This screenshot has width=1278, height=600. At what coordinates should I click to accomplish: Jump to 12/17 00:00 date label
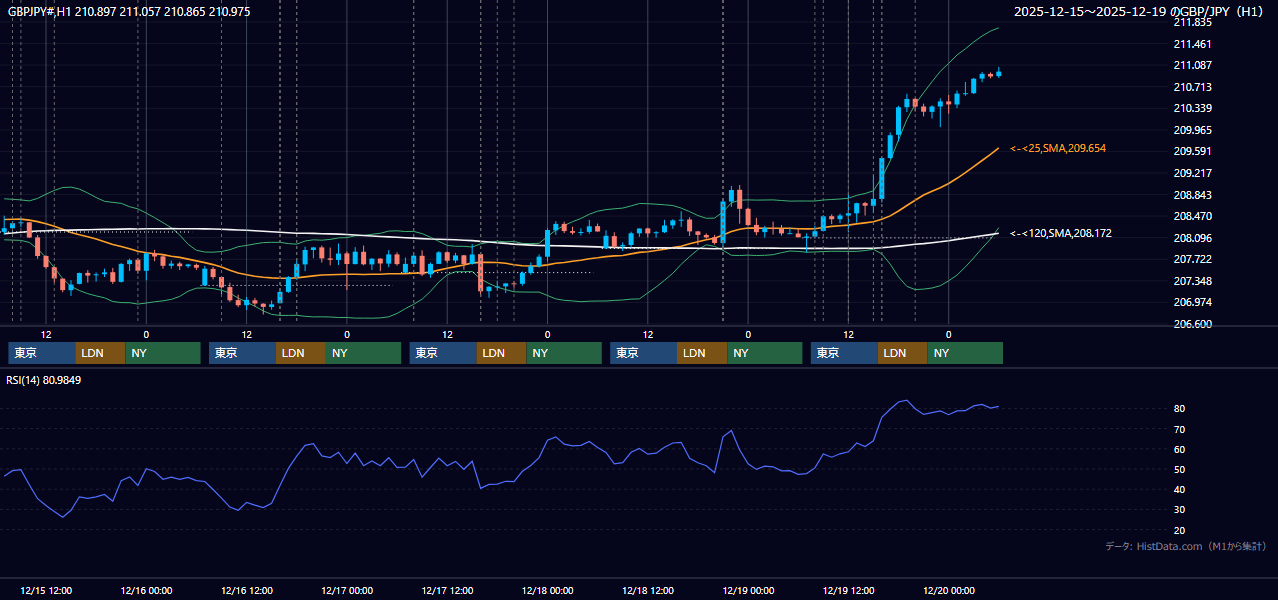click(x=347, y=591)
